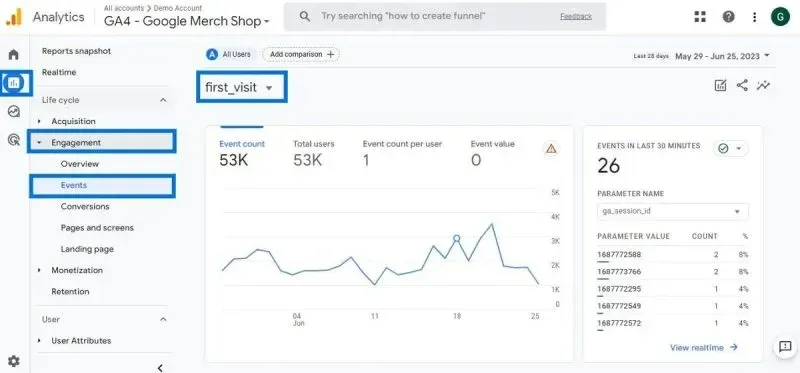
Task: Collapse the Life cycle section
Action: pos(163,100)
